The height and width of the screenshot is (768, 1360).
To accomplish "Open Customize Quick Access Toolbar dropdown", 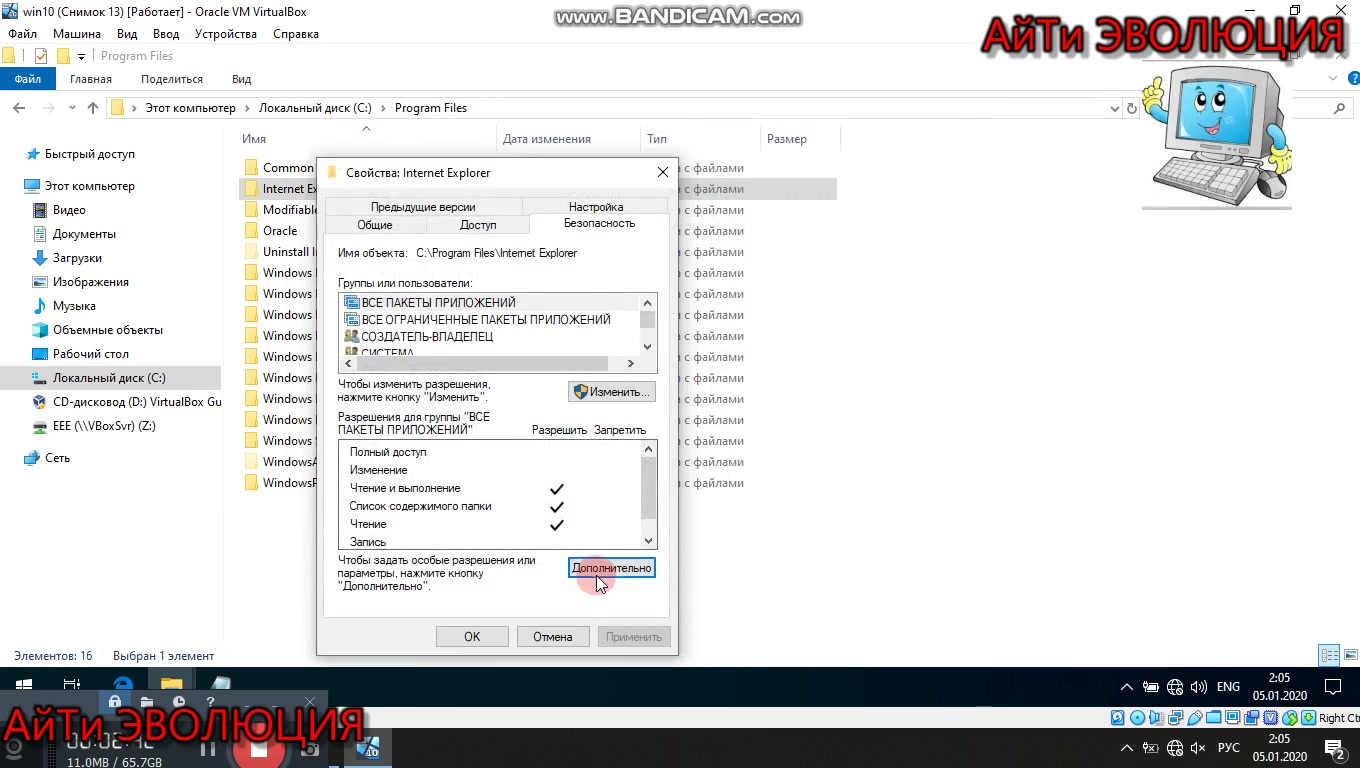I will pos(81,56).
